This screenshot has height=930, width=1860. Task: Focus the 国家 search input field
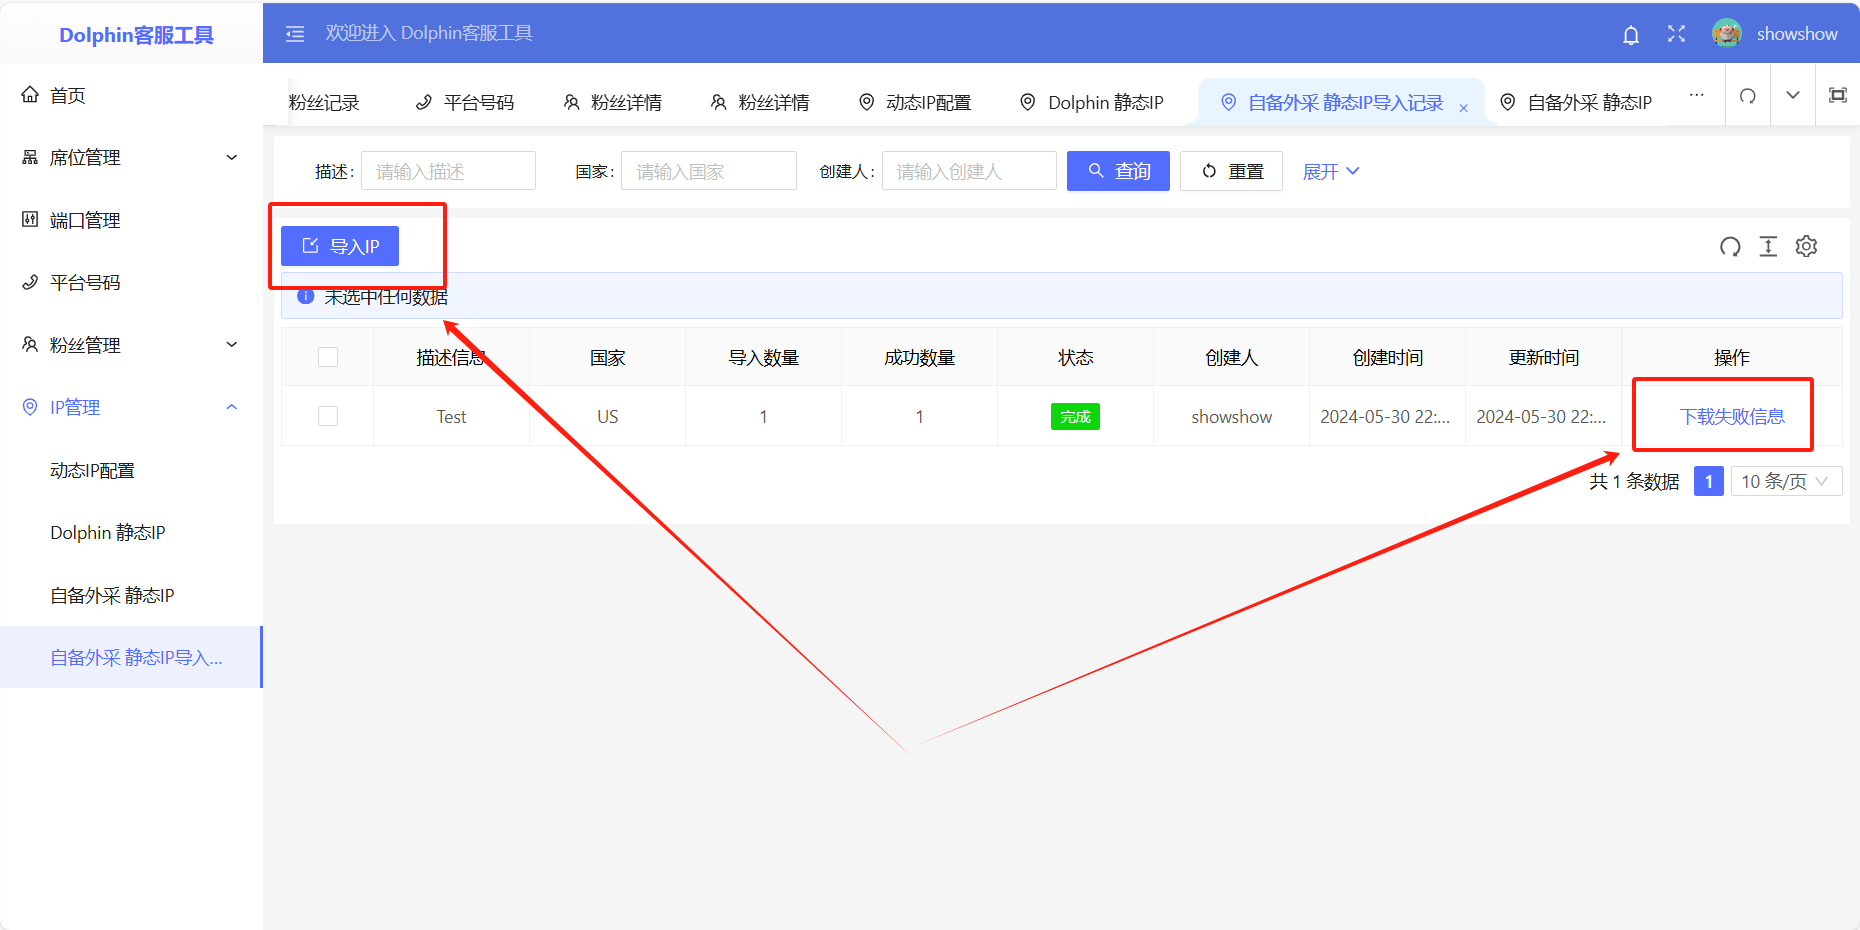tap(708, 172)
